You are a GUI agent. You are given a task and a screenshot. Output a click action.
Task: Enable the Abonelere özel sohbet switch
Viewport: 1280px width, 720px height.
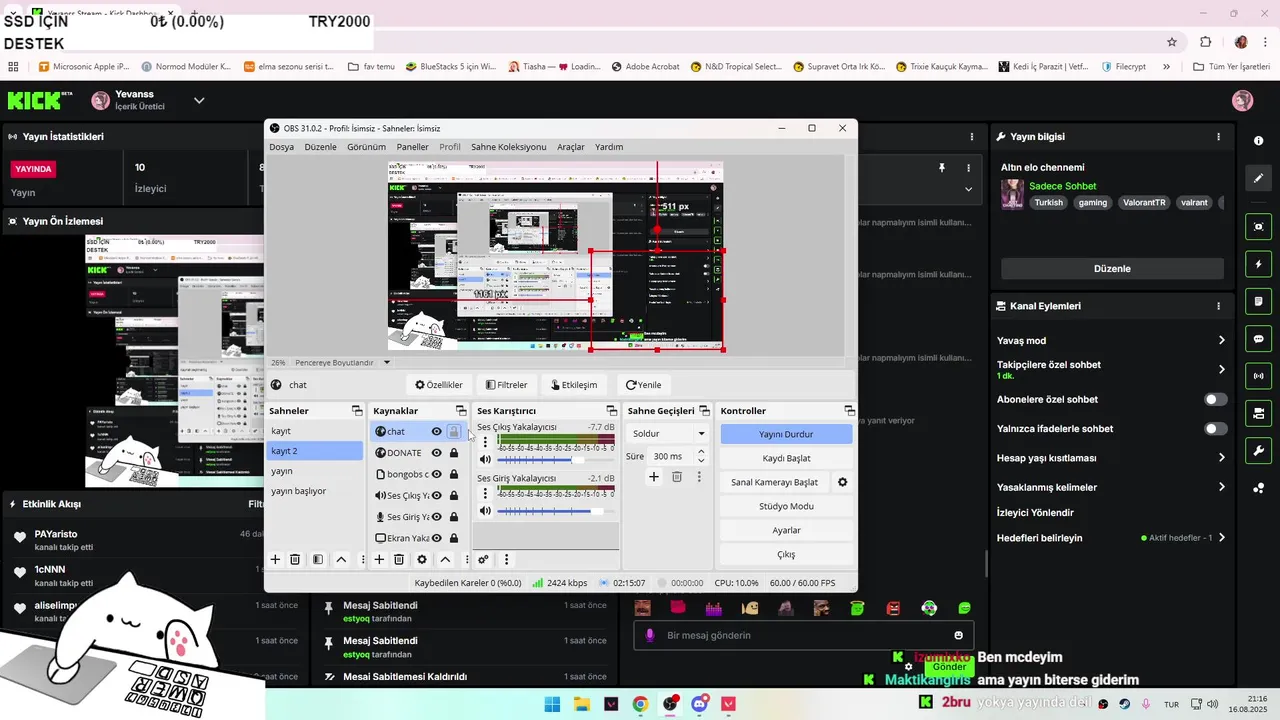point(1215,399)
